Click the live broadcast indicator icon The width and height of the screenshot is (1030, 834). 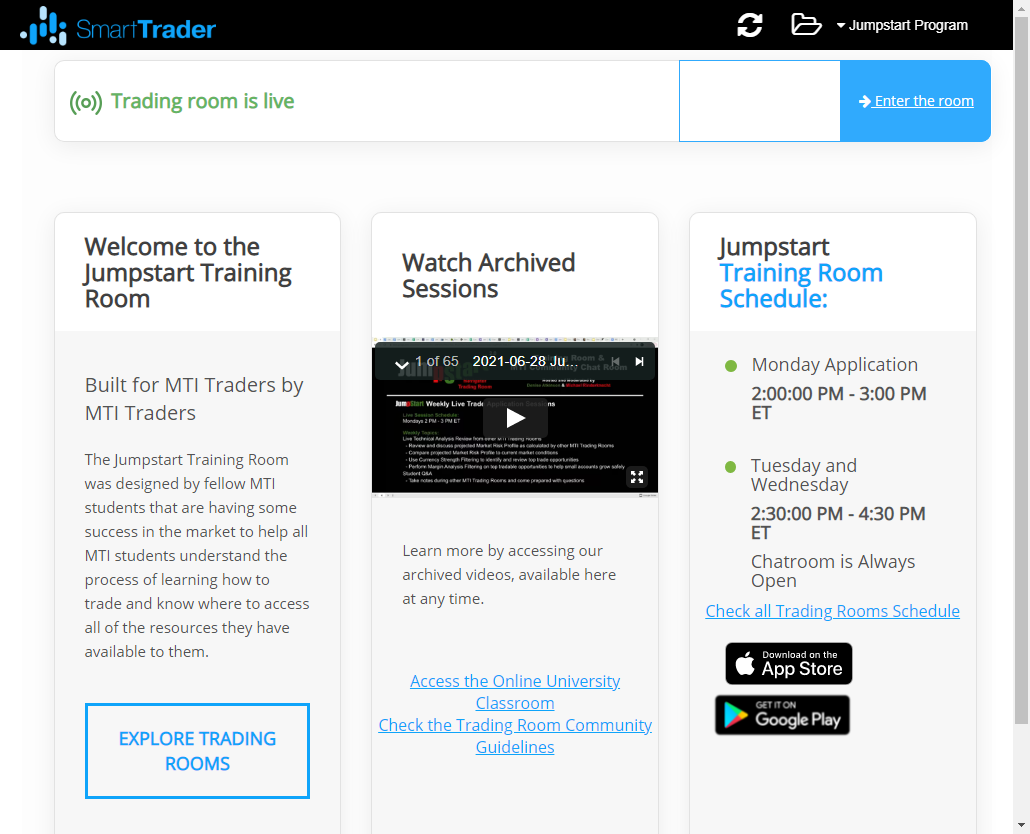(84, 101)
